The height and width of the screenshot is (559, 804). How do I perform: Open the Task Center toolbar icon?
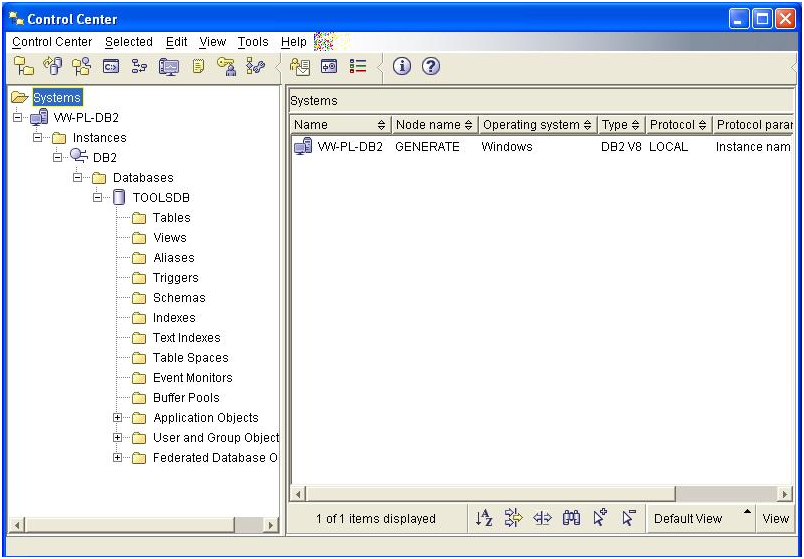click(x=139, y=66)
